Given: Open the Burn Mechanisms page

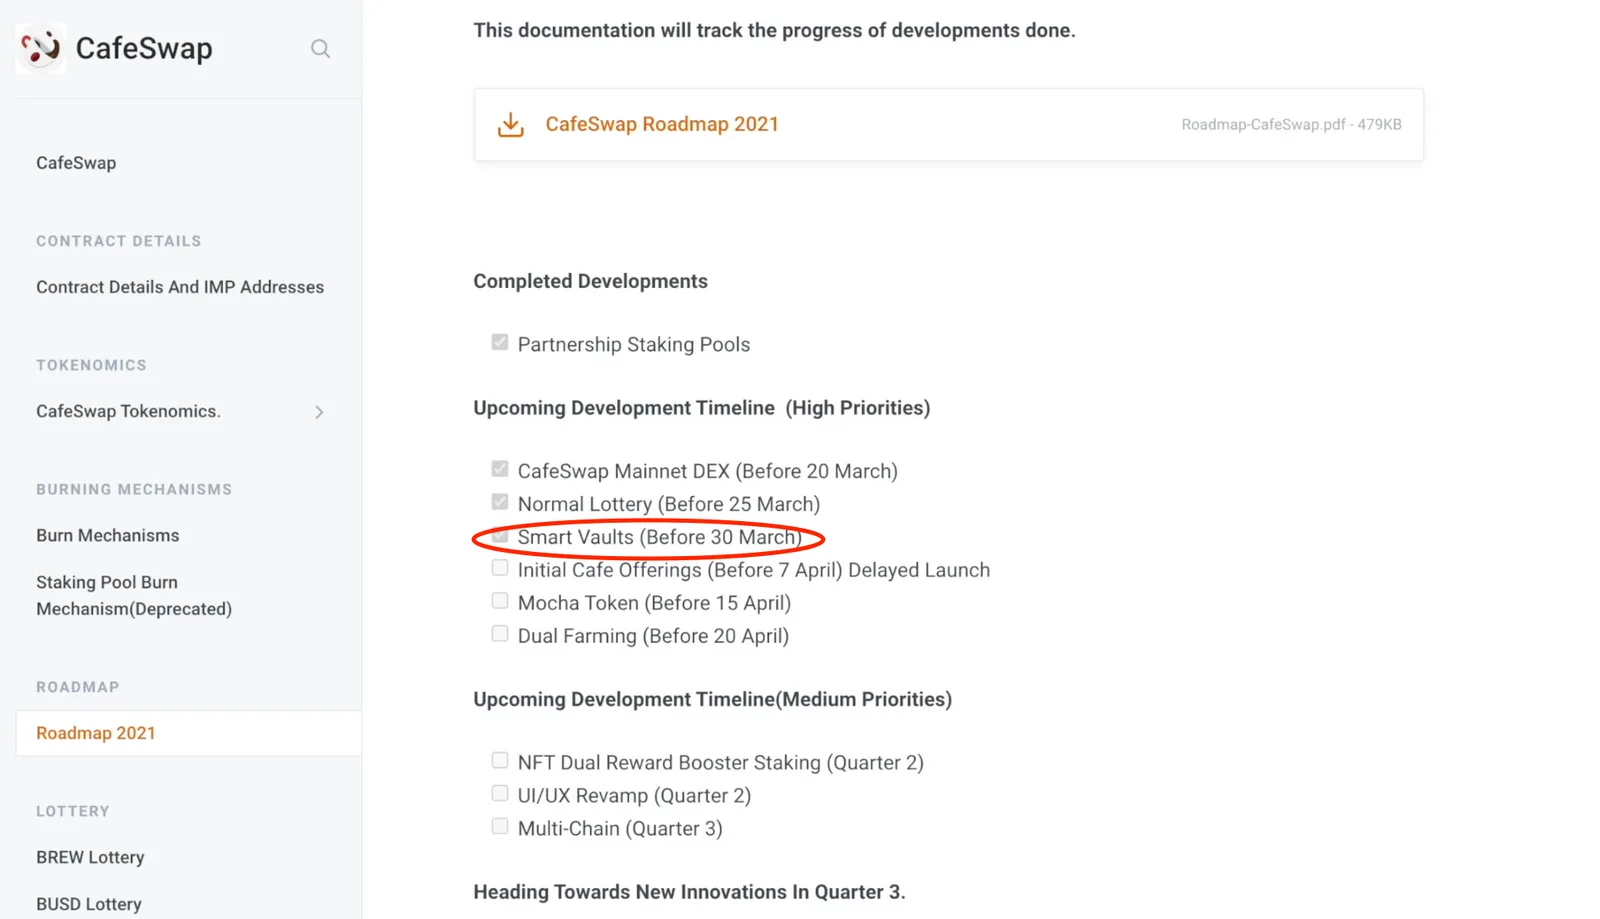Looking at the screenshot, I should pyautogui.click(x=108, y=535).
